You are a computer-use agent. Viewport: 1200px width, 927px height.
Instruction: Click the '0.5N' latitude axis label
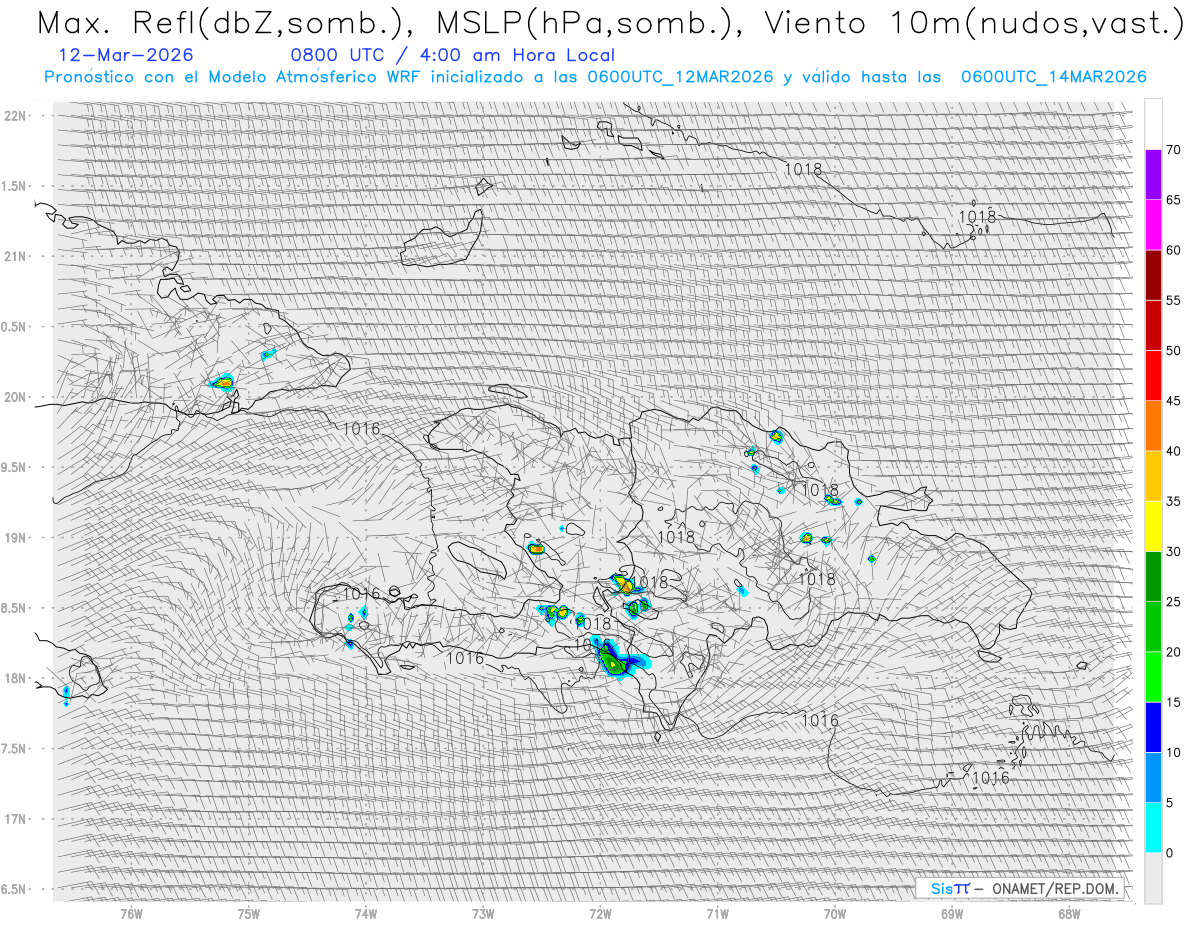click(15, 327)
